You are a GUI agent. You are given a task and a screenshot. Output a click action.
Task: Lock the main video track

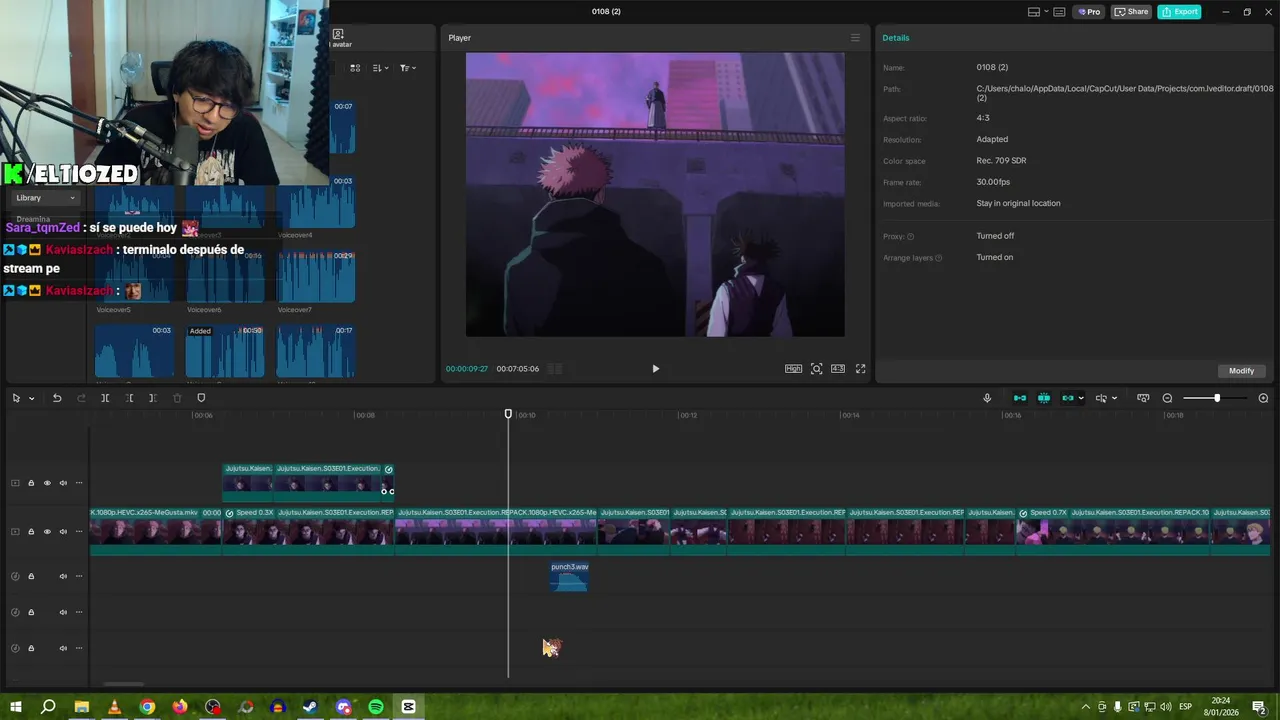pos(31,532)
